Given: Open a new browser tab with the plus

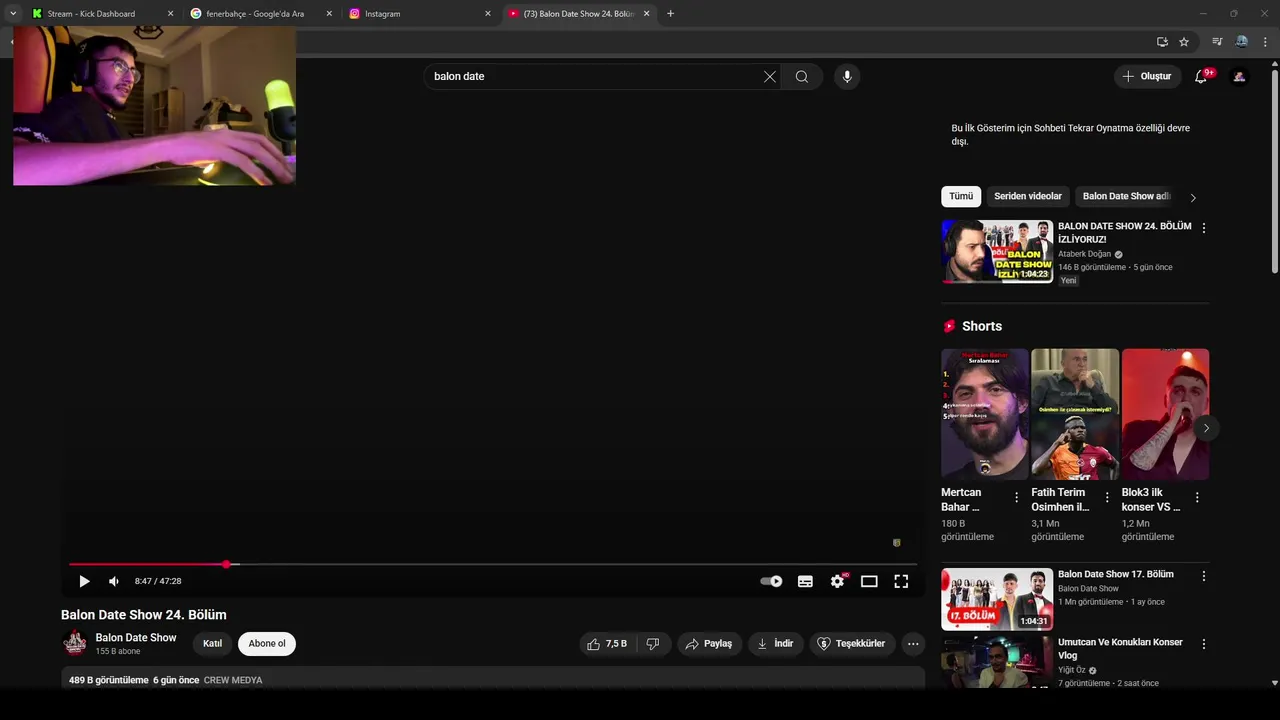Looking at the screenshot, I should 670,14.
